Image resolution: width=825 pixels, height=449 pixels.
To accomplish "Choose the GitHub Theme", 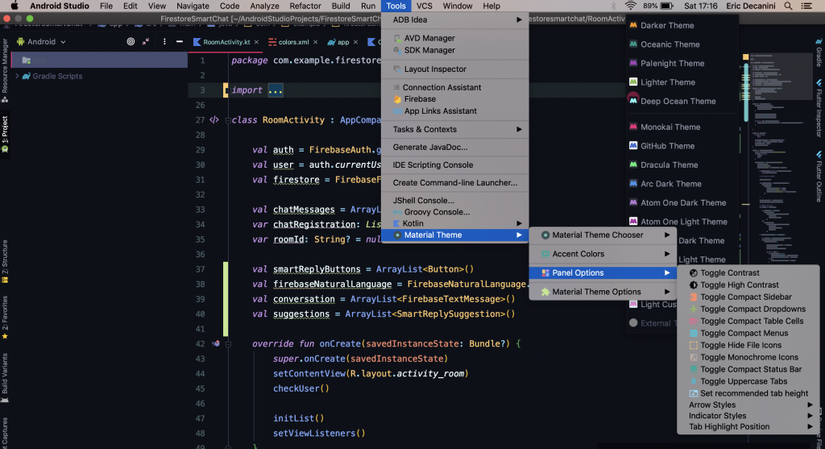I will 667,146.
